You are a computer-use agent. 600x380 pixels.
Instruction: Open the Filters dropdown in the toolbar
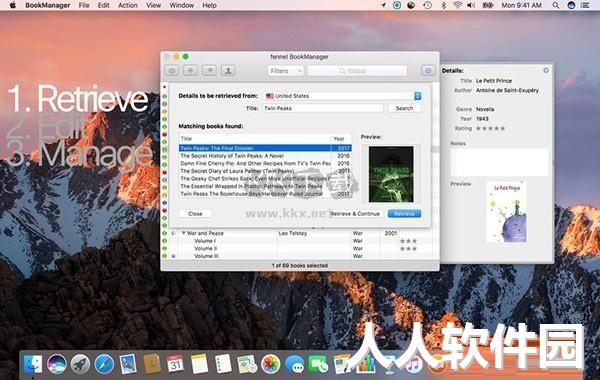click(x=286, y=71)
